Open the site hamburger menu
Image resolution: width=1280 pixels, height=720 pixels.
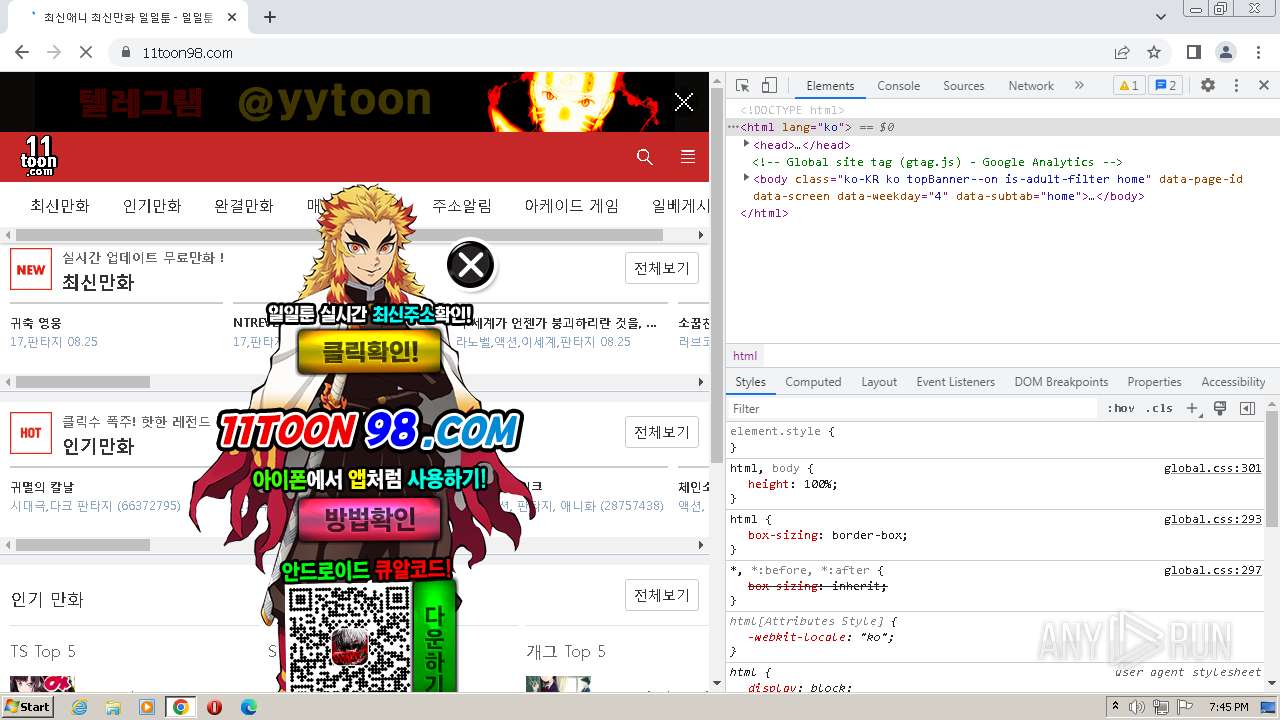(688, 157)
